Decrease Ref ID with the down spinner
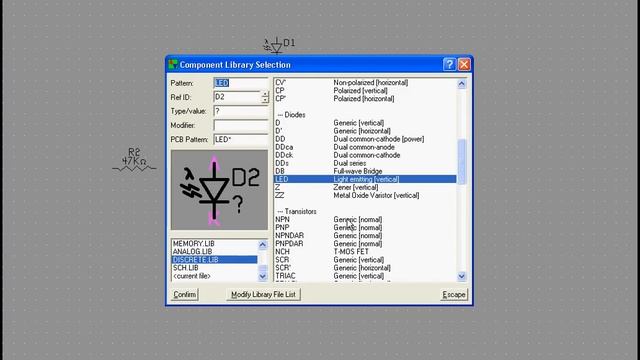Viewport: 640px width, 360px height. 265,100
